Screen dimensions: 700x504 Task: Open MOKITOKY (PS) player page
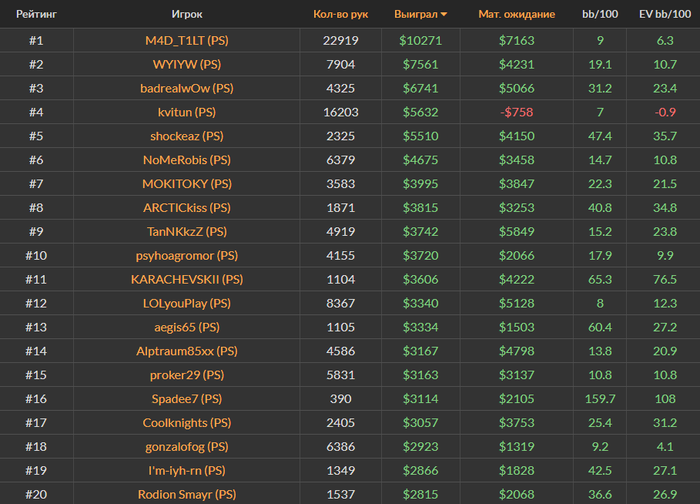[x=187, y=184]
